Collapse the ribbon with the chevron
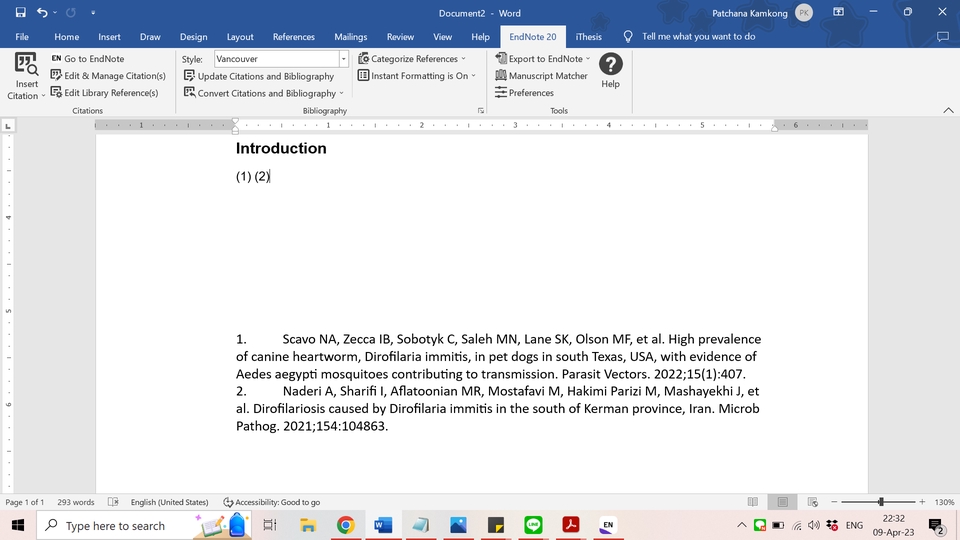This screenshot has width=960, height=540. click(x=948, y=110)
